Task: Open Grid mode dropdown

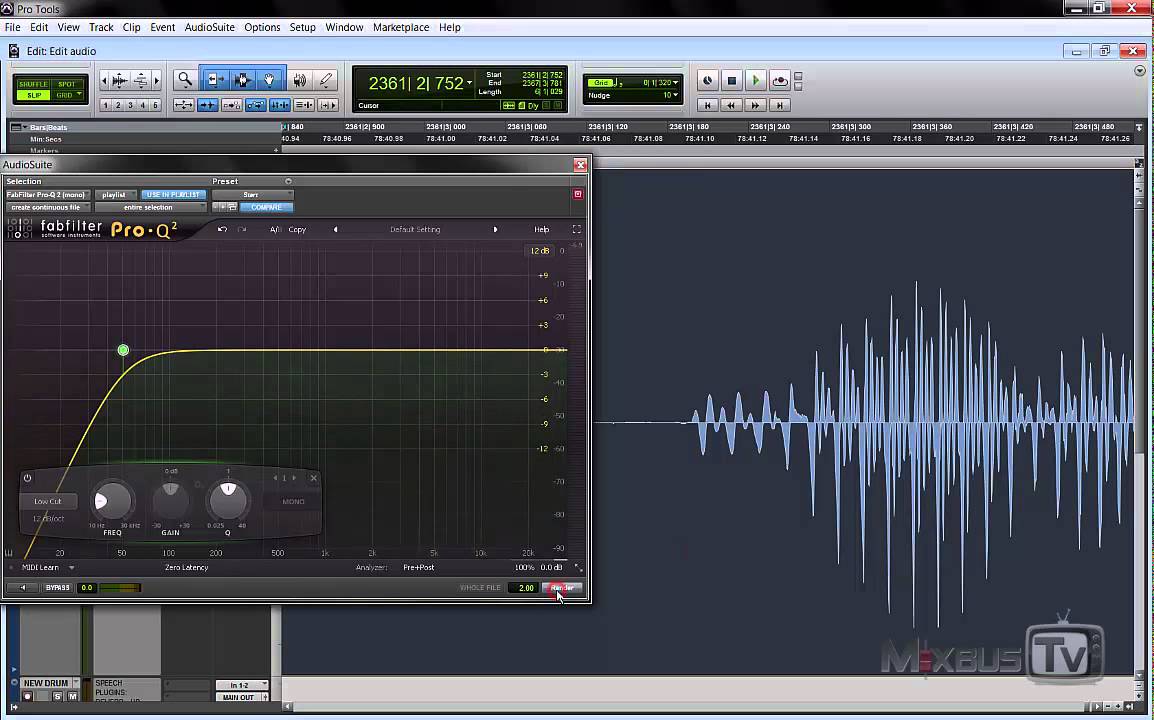Action: 68,95
